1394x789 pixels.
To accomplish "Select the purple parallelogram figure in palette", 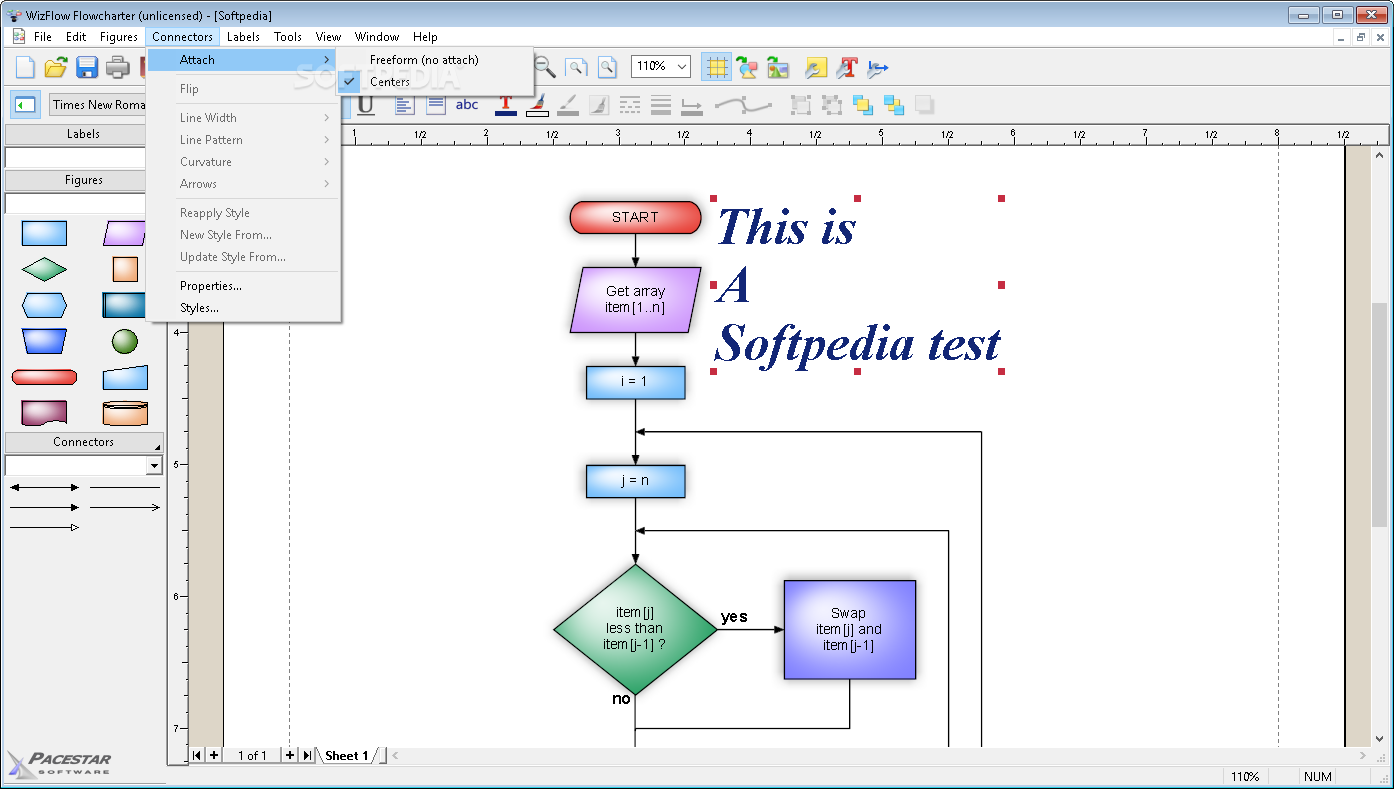I will pyautogui.click(x=125, y=233).
